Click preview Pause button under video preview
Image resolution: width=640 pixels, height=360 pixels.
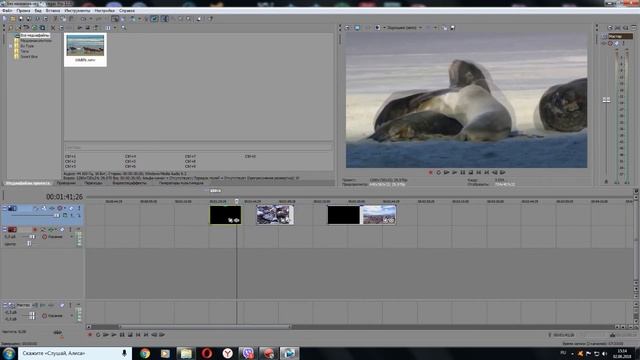coord(462,172)
